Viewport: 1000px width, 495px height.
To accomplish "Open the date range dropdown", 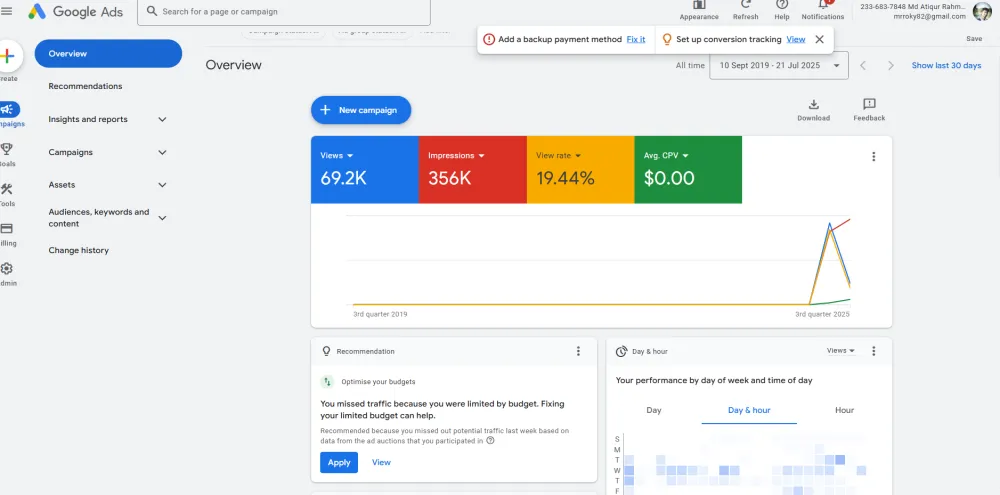I will [x=836, y=65].
